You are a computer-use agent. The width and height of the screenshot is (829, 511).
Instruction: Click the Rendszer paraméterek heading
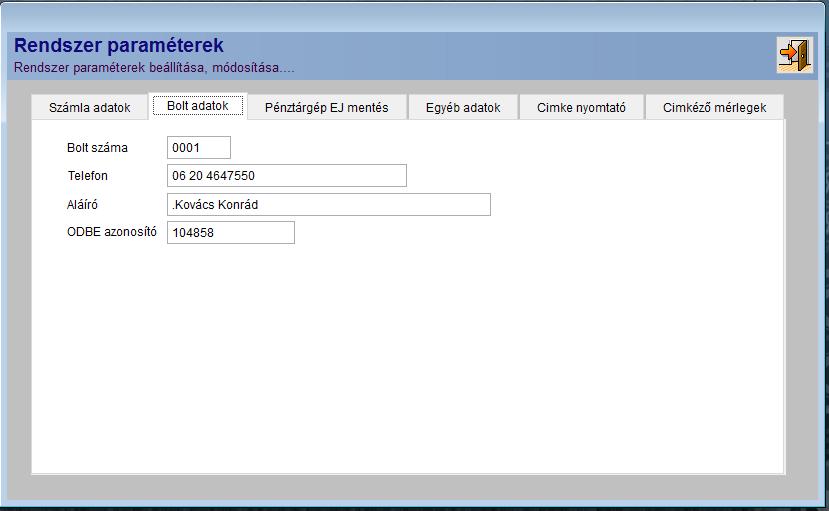click(x=119, y=45)
